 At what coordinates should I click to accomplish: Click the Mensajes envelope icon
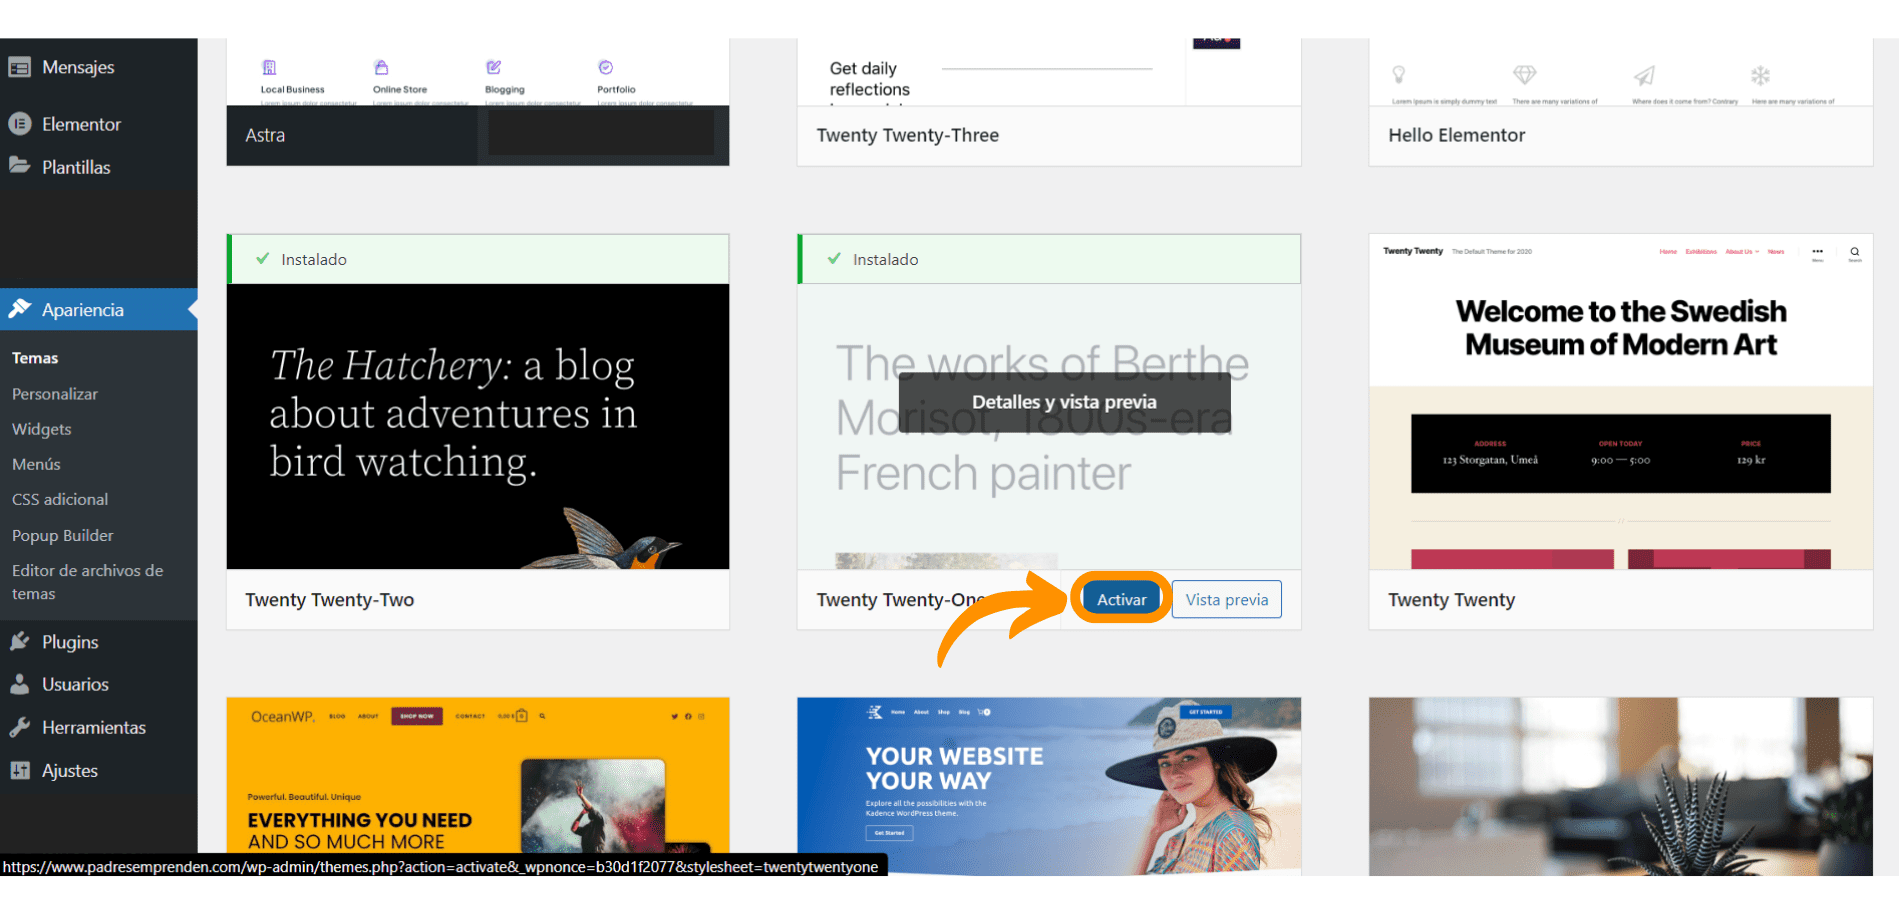(20, 67)
